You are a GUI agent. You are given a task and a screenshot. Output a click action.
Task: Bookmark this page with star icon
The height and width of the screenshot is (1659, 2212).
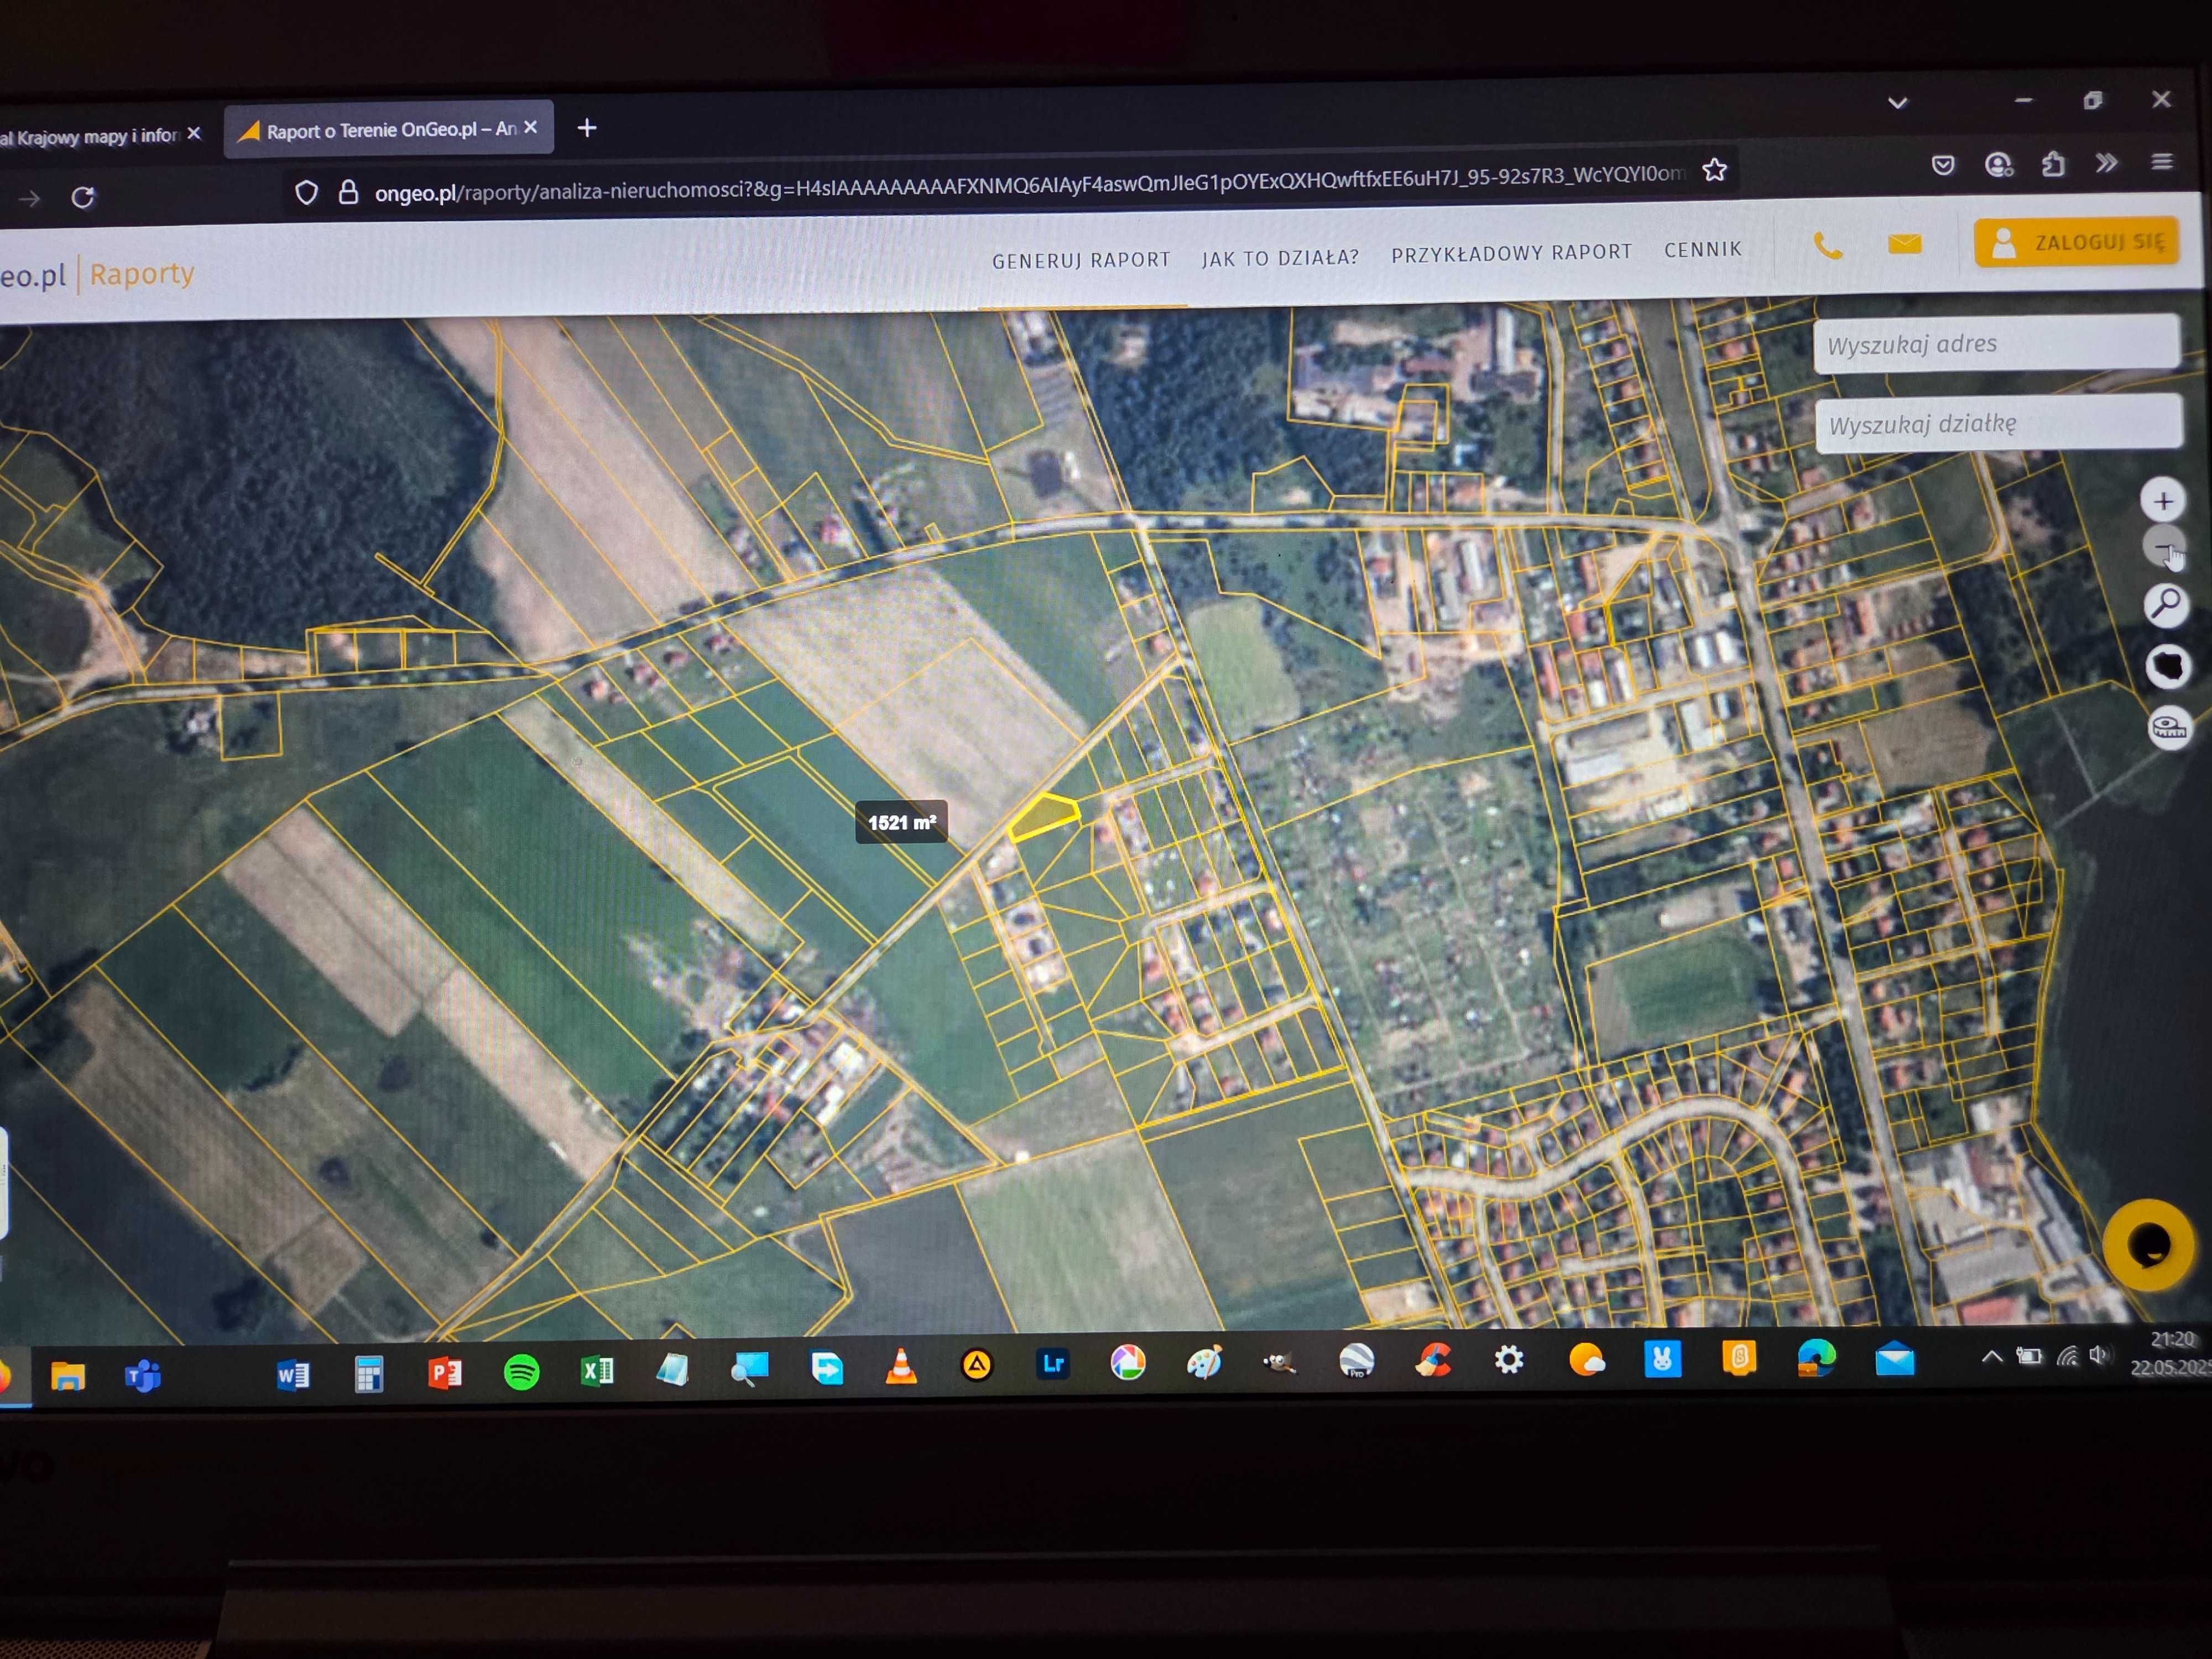(x=1715, y=170)
